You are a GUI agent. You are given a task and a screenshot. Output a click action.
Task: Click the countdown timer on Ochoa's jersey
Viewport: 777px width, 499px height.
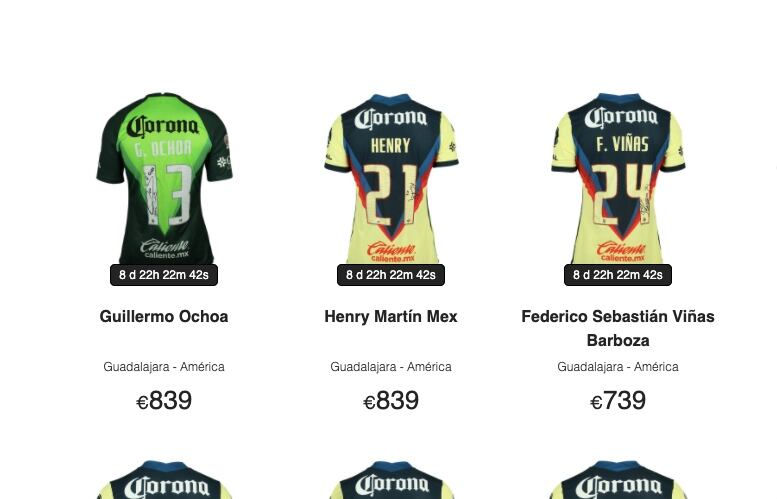(x=164, y=275)
